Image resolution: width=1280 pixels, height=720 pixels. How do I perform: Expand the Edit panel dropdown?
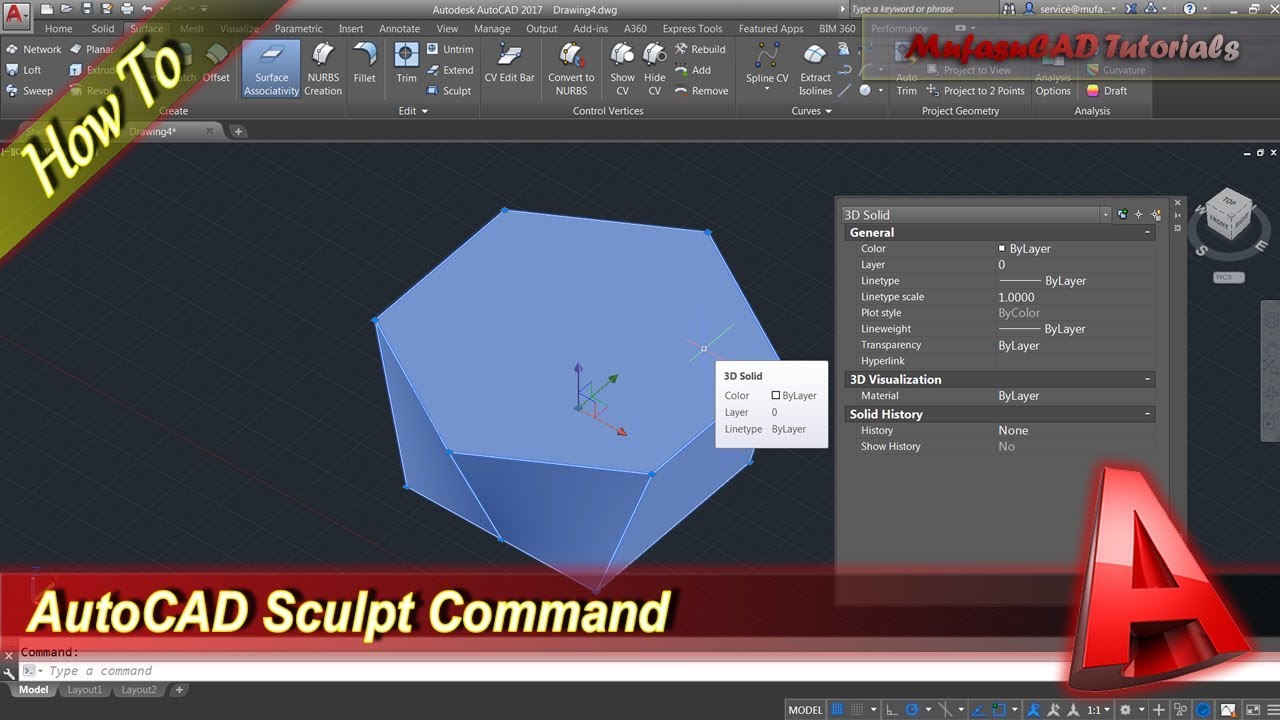413,111
